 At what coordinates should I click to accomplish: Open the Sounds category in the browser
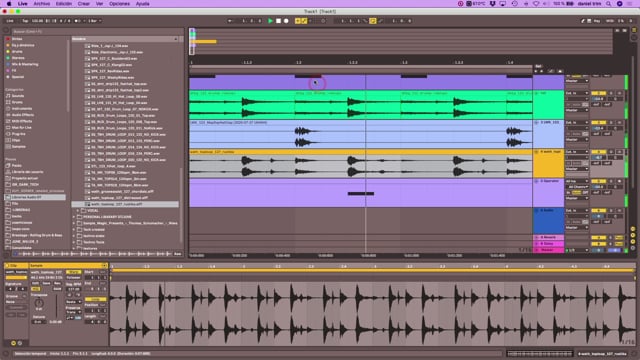click(18, 96)
